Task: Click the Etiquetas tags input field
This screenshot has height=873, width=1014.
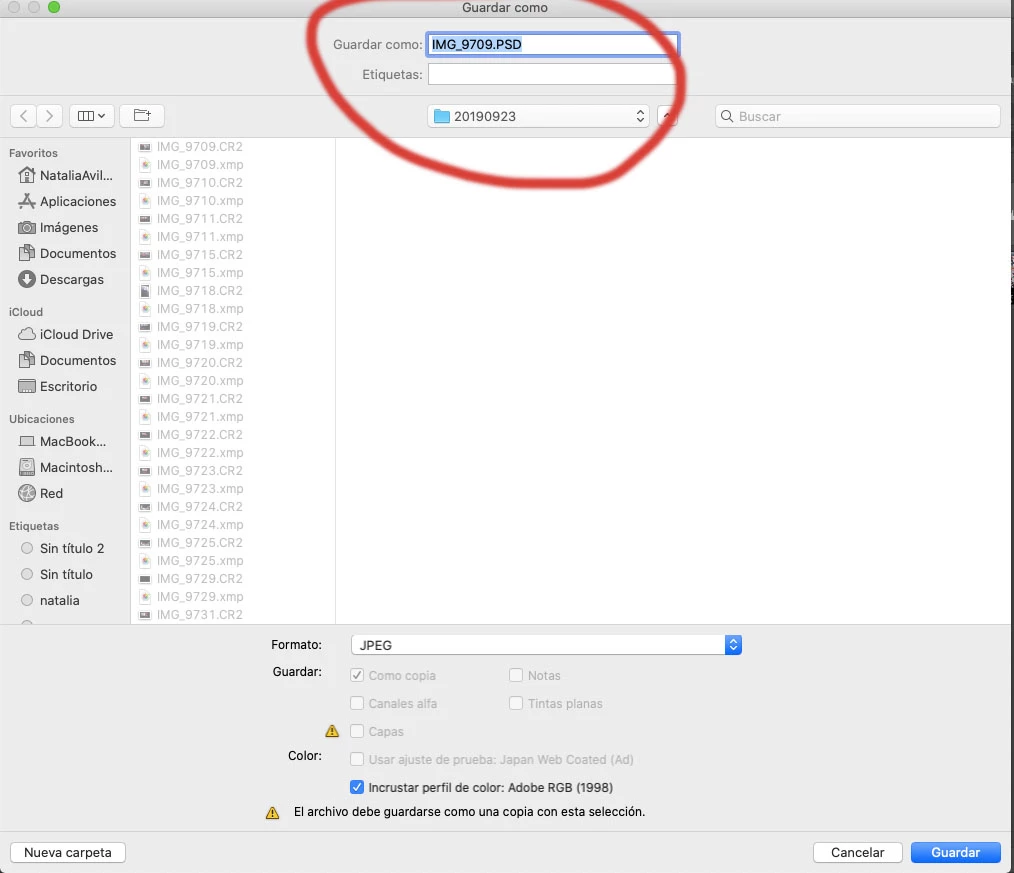Action: coord(552,74)
